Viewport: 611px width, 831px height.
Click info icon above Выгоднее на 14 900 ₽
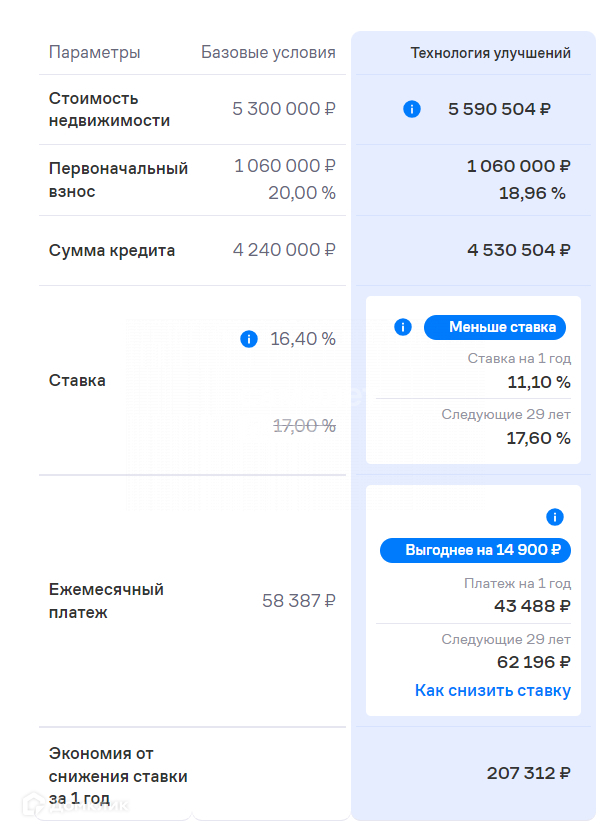point(555,517)
